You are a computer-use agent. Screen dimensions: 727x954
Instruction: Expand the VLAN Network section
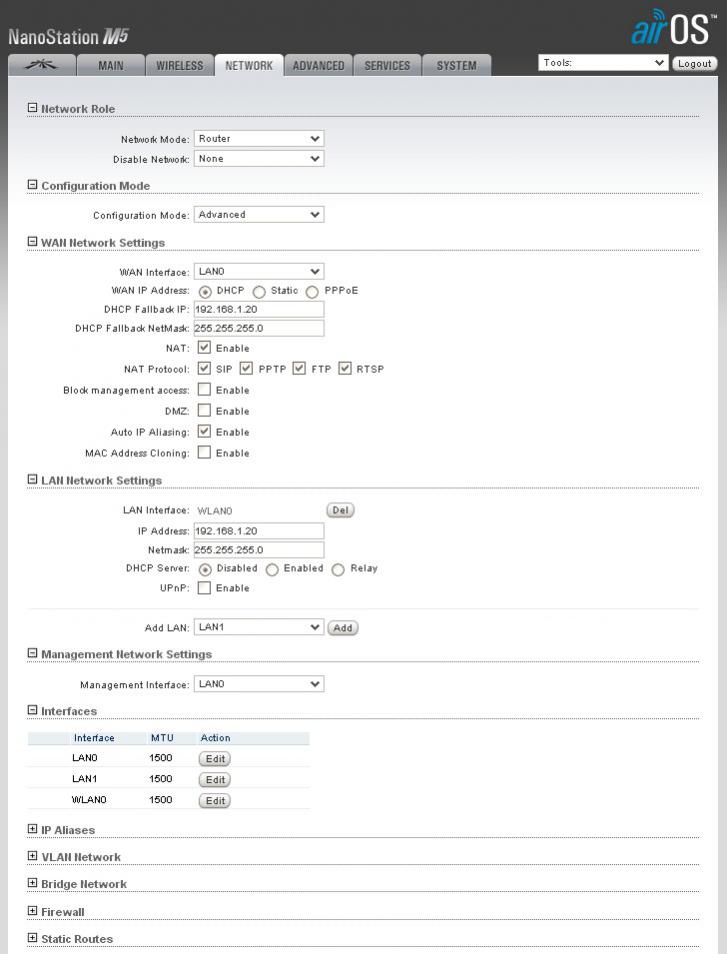pos(32,856)
